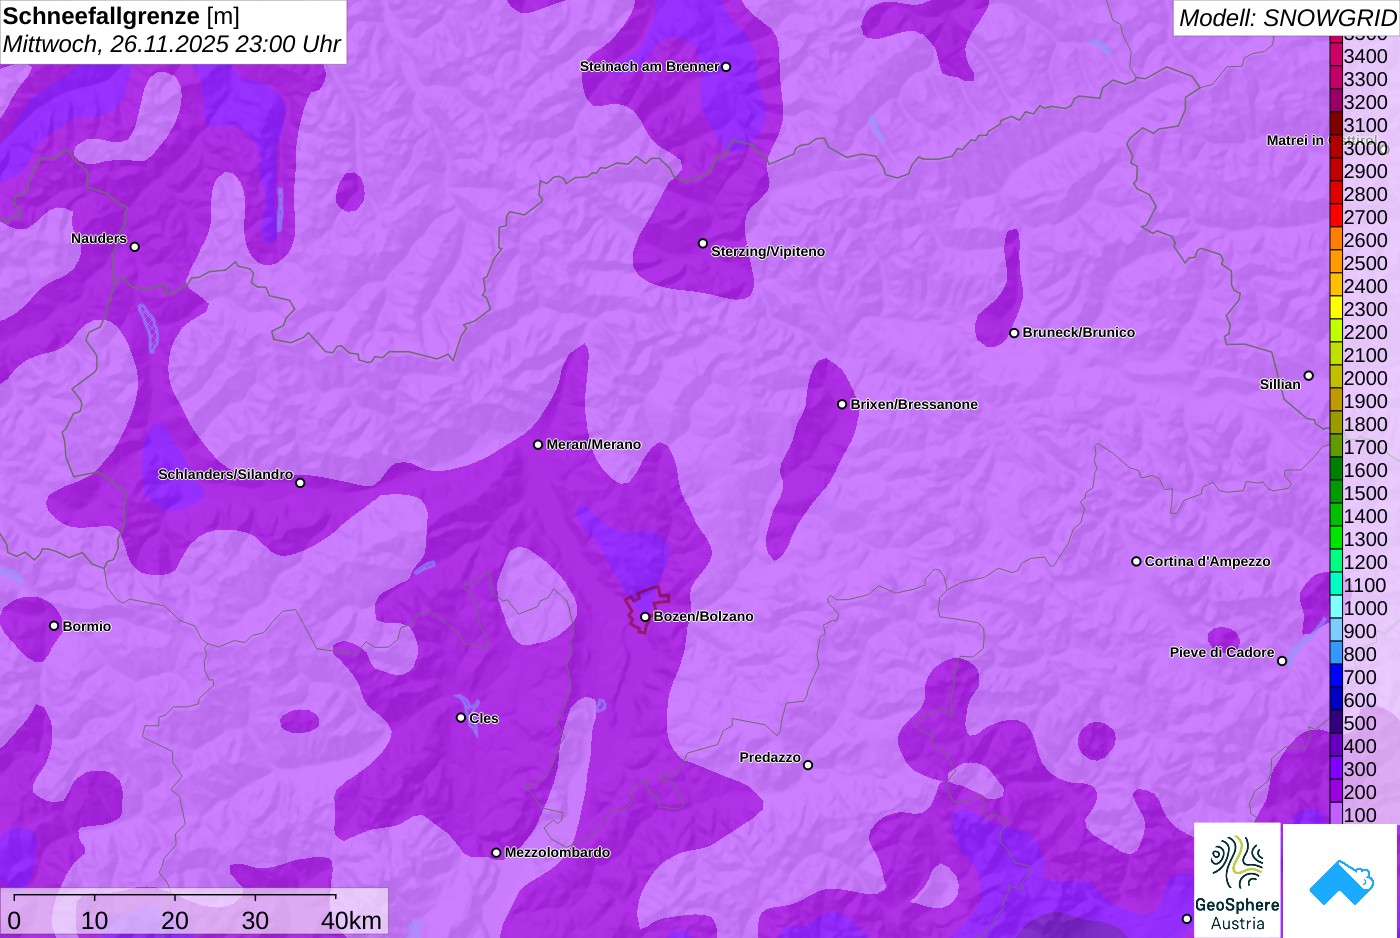Click the legend value '1200'

tap(1366, 562)
